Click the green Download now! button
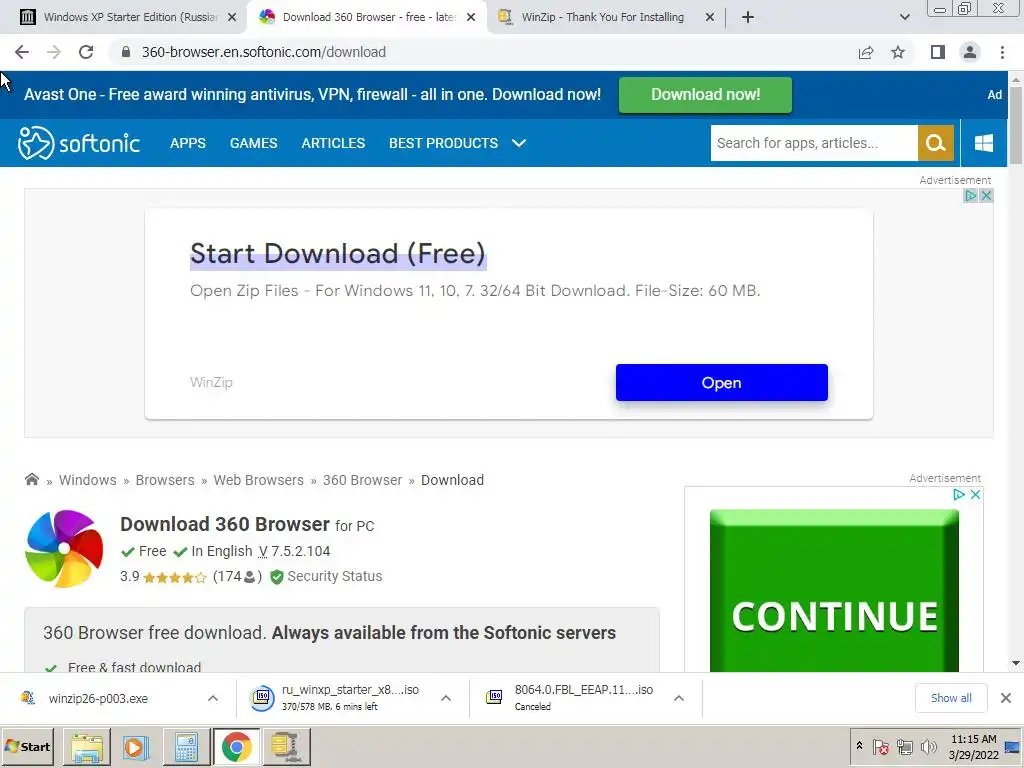 coord(705,95)
